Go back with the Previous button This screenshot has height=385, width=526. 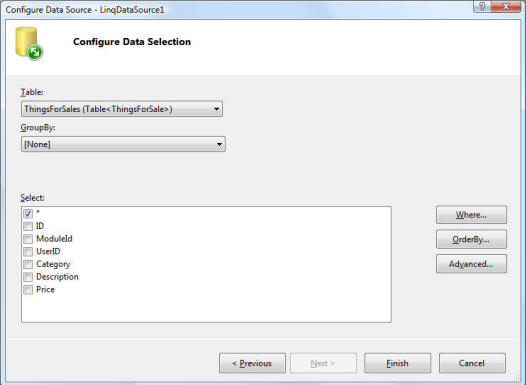(x=252, y=363)
